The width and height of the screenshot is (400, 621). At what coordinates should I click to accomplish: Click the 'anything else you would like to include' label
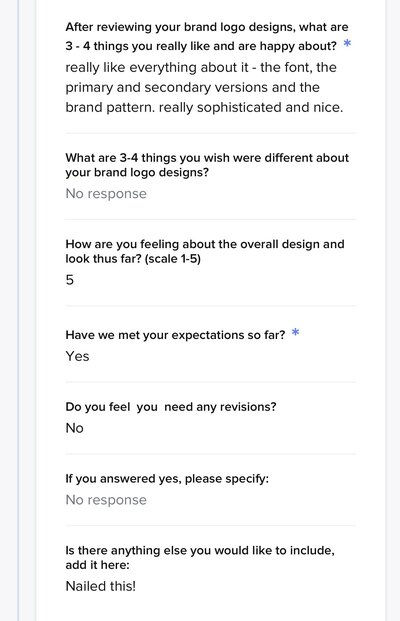coord(200,557)
